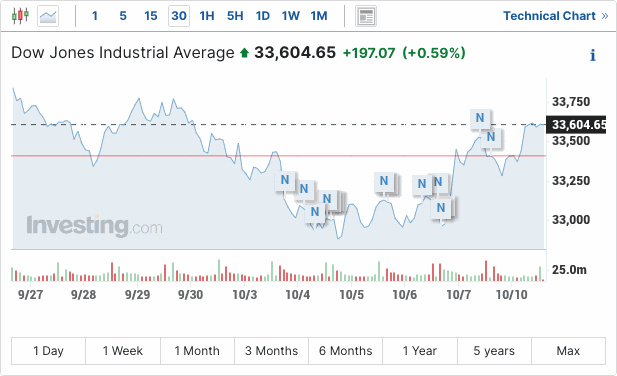Click the +197.07 price change value
Viewport: 617px width, 376px height.
click(x=369, y=53)
